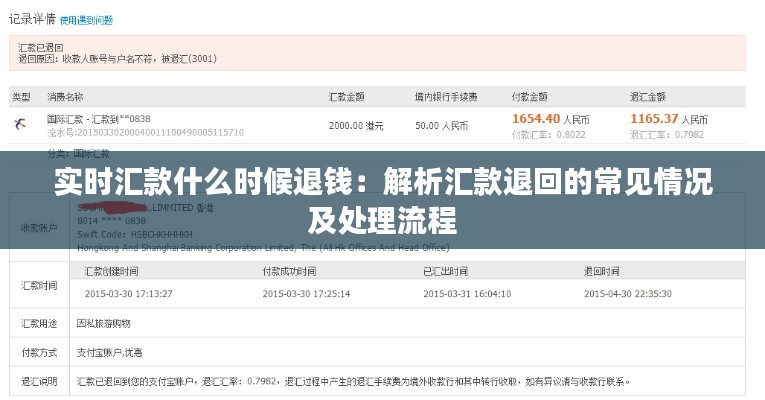
Task: Click the 支付宝账户 payment method value
Action: coord(109,352)
